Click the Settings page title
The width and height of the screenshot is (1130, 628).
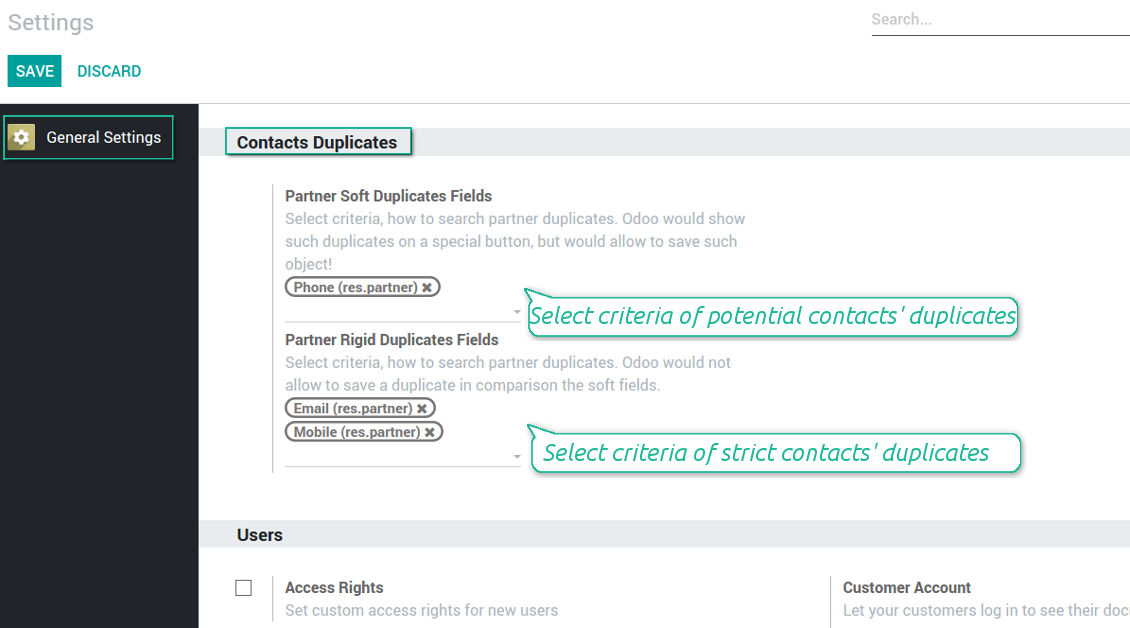pyautogui.click(x=51, y=22)
